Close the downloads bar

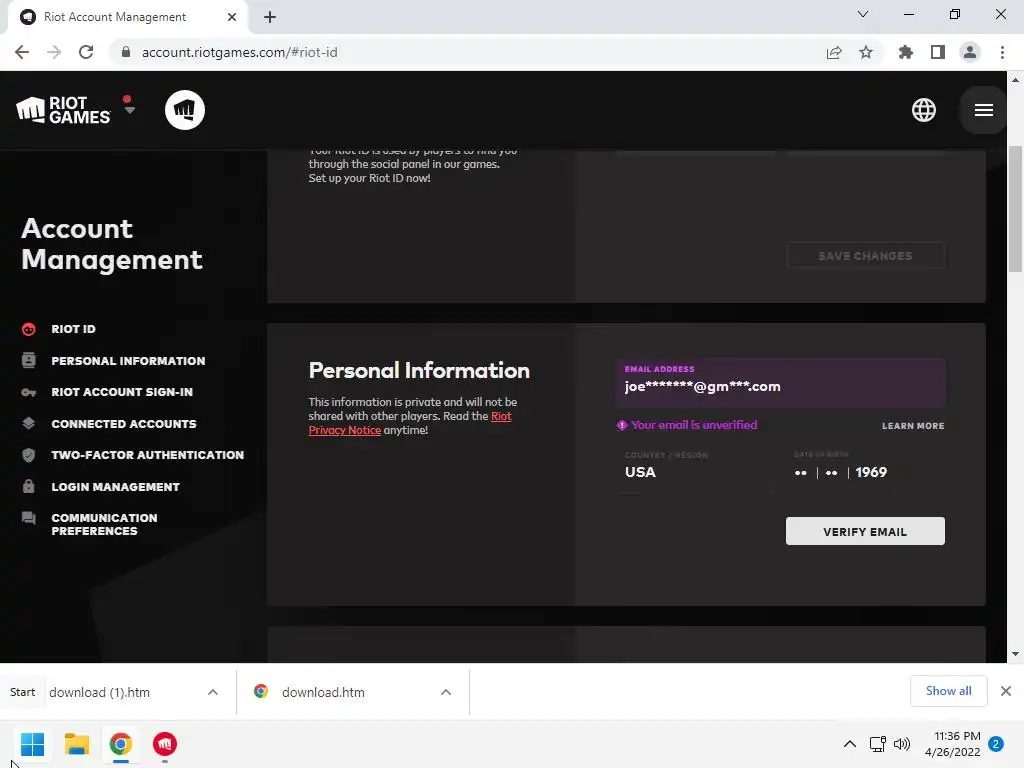click(x=1006, y=691)
